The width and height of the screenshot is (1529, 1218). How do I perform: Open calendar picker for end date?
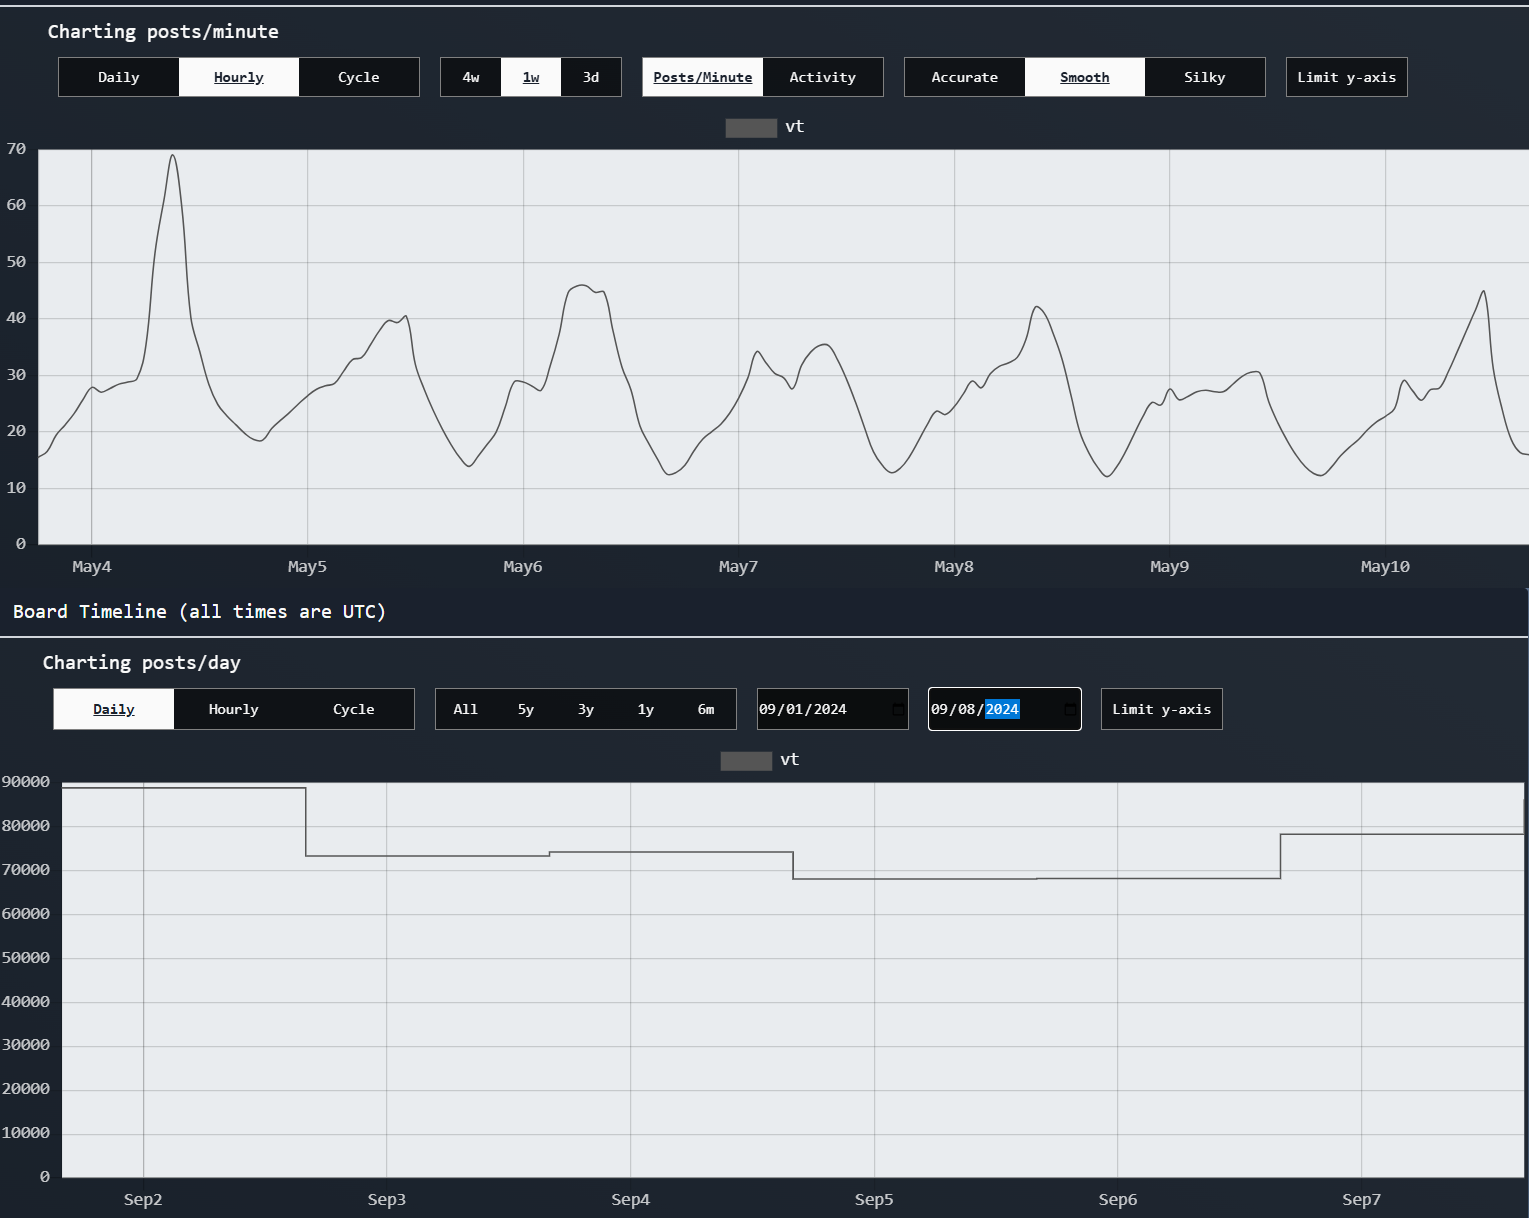click(x=1070, y=709)
